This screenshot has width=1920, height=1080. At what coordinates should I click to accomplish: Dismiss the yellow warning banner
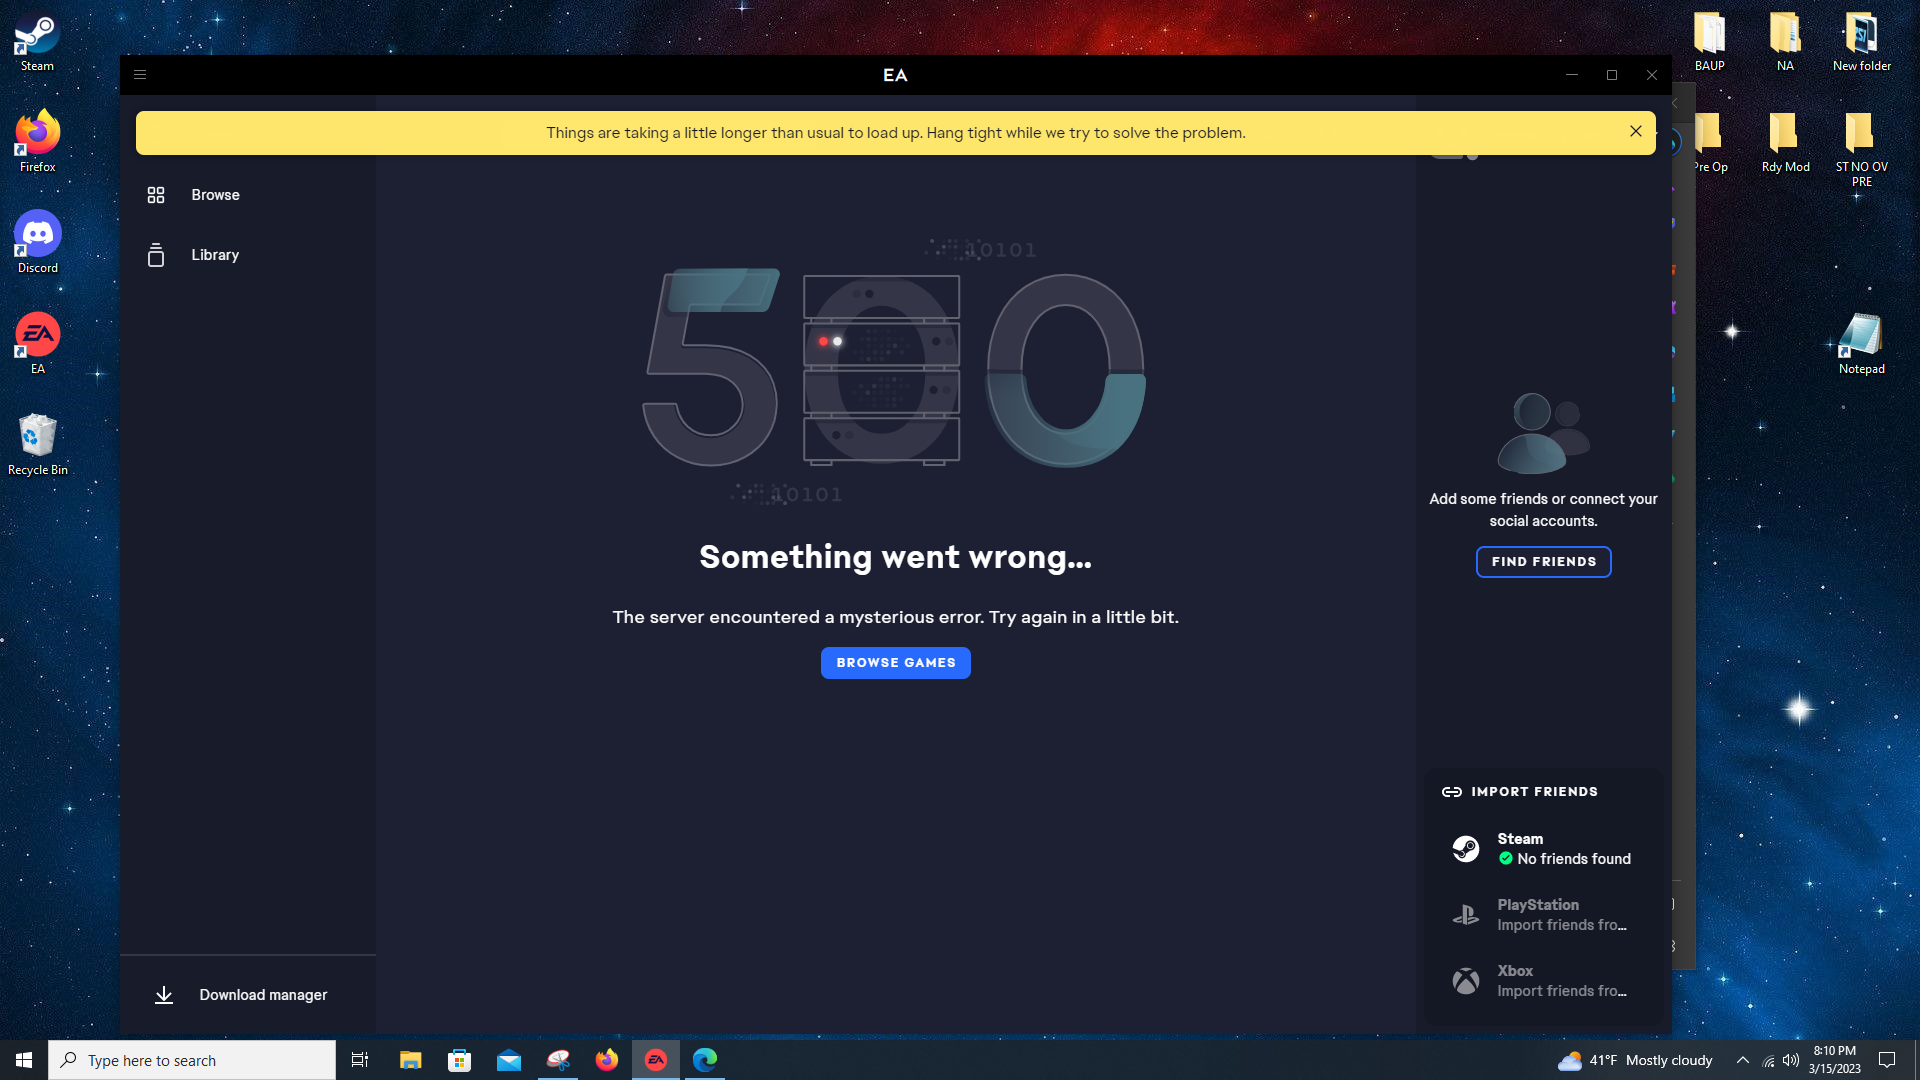(x=1635, y=132)
